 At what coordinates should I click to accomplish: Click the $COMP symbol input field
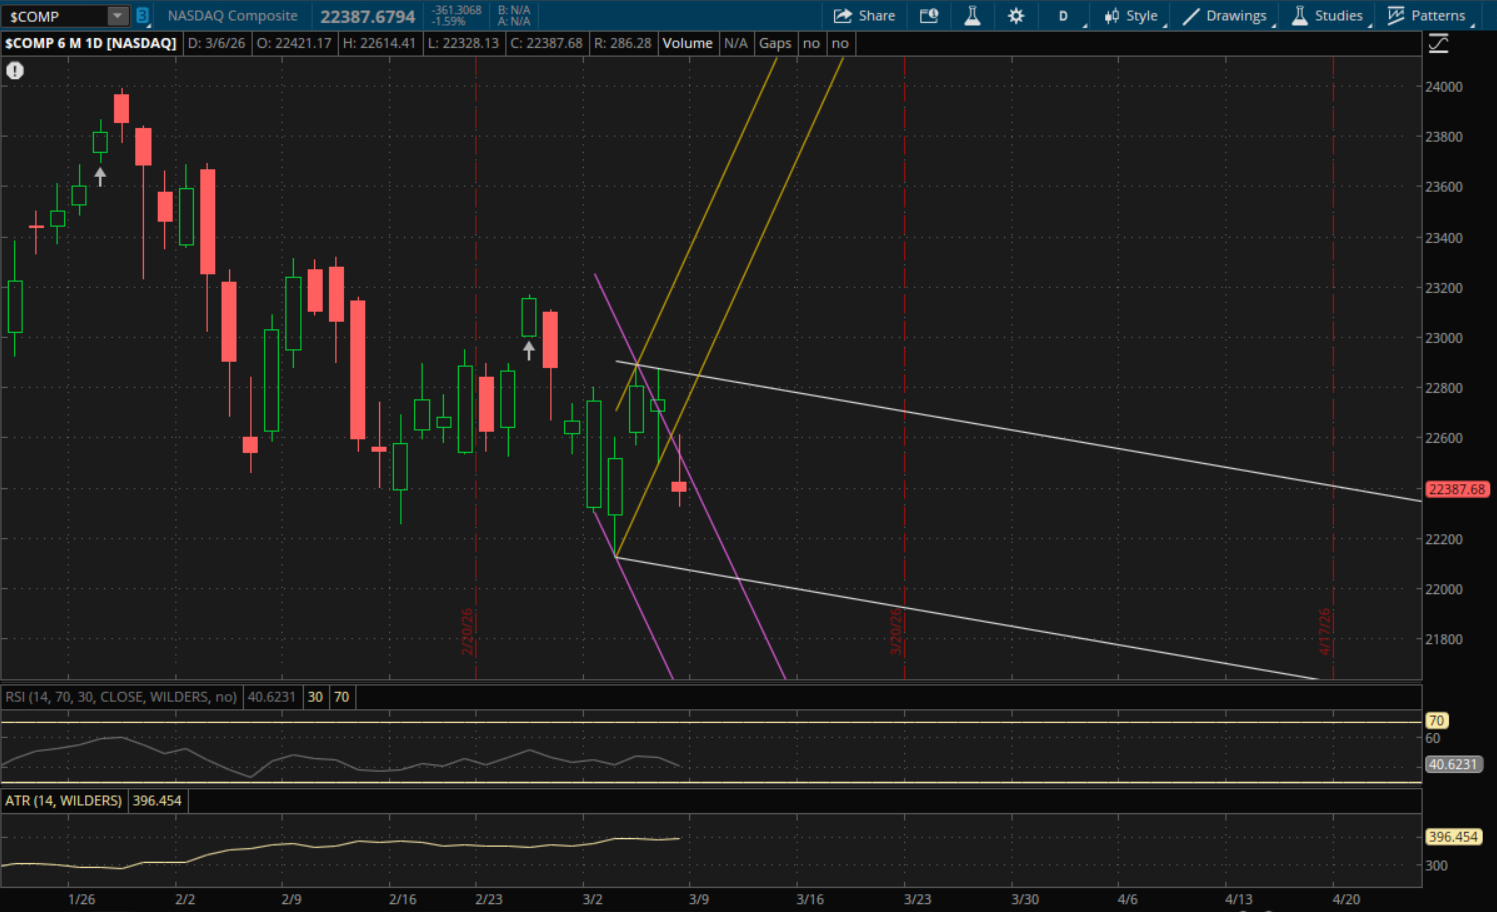(x=55, y=16)
